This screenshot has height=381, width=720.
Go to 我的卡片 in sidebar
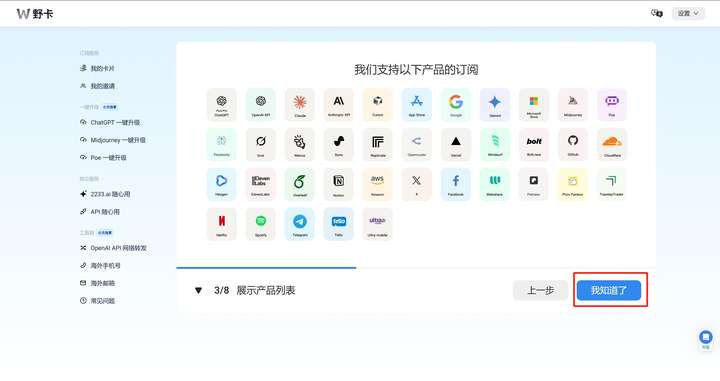coord(97,68)
